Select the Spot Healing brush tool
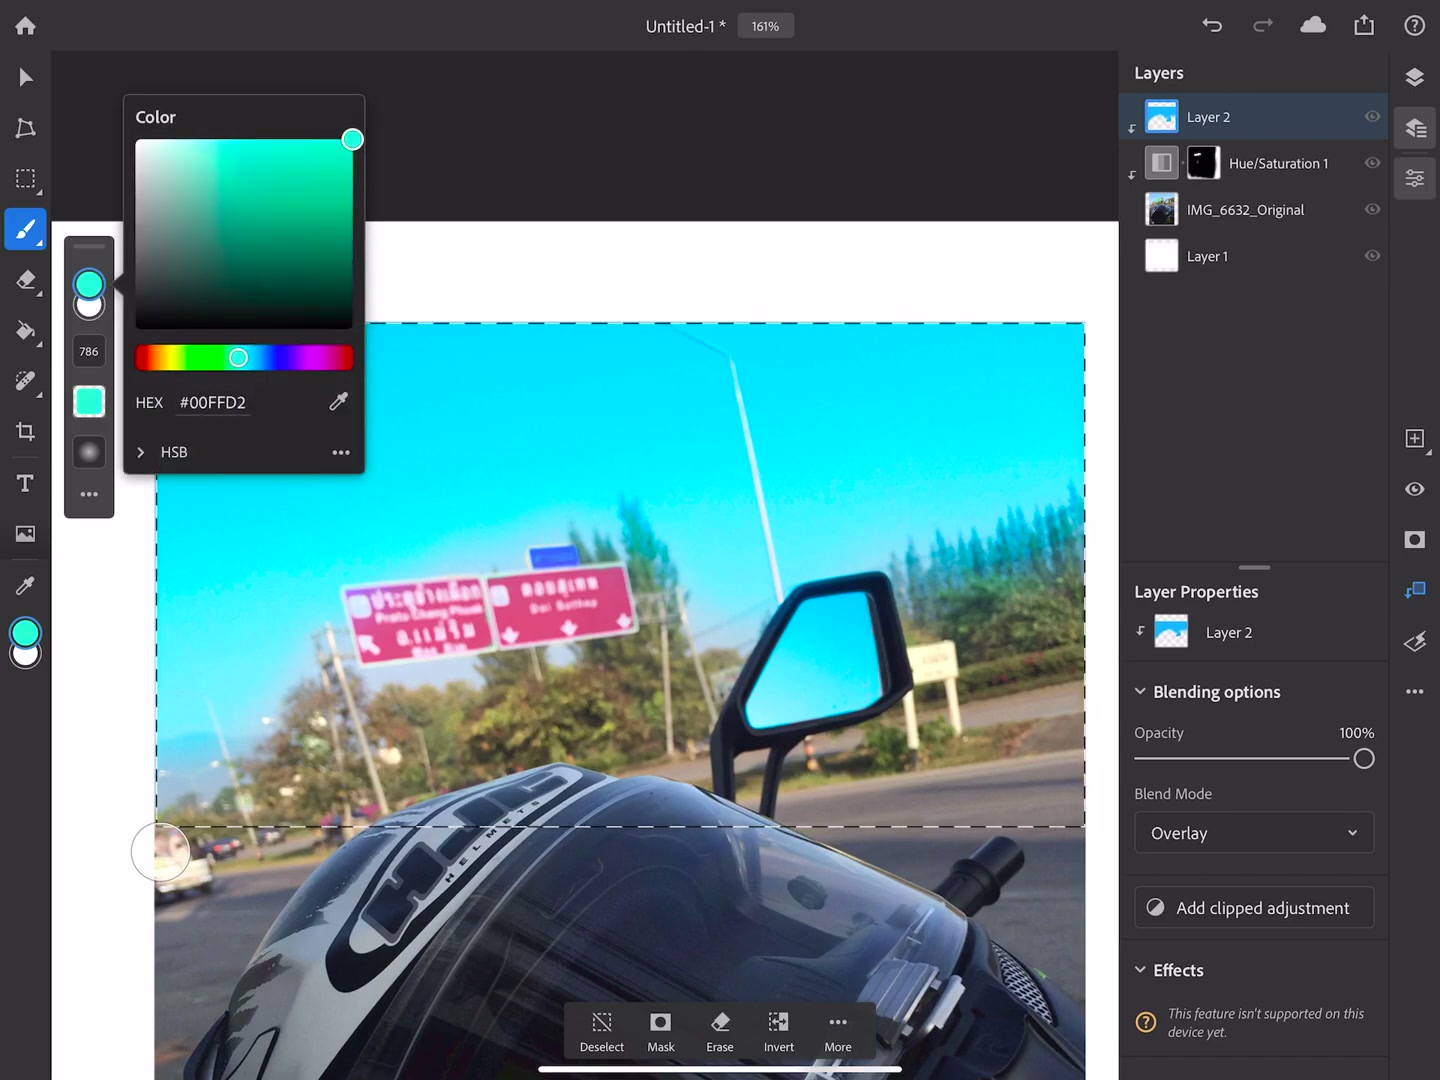Viewport: 1440px width, 1080px height. [x=26, y=381]
